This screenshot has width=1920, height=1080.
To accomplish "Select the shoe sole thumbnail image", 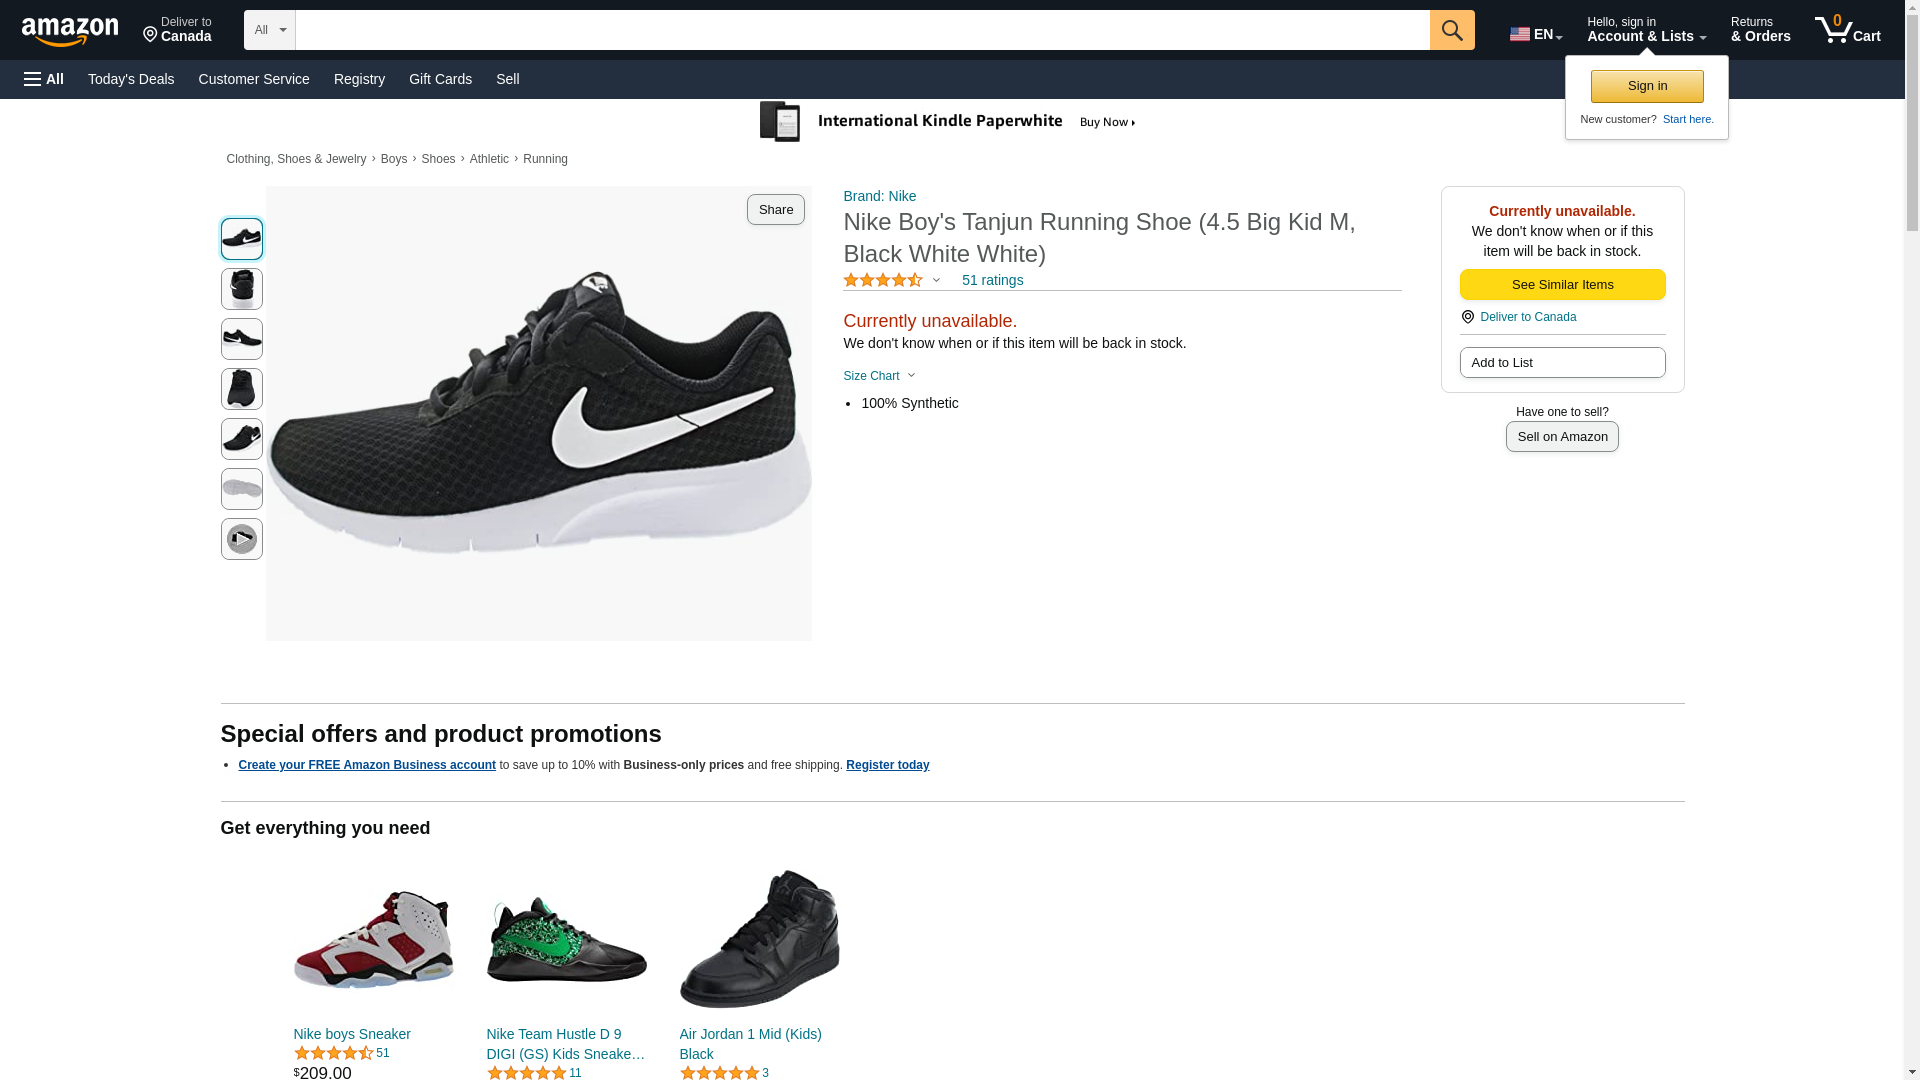I will (241, 489).
